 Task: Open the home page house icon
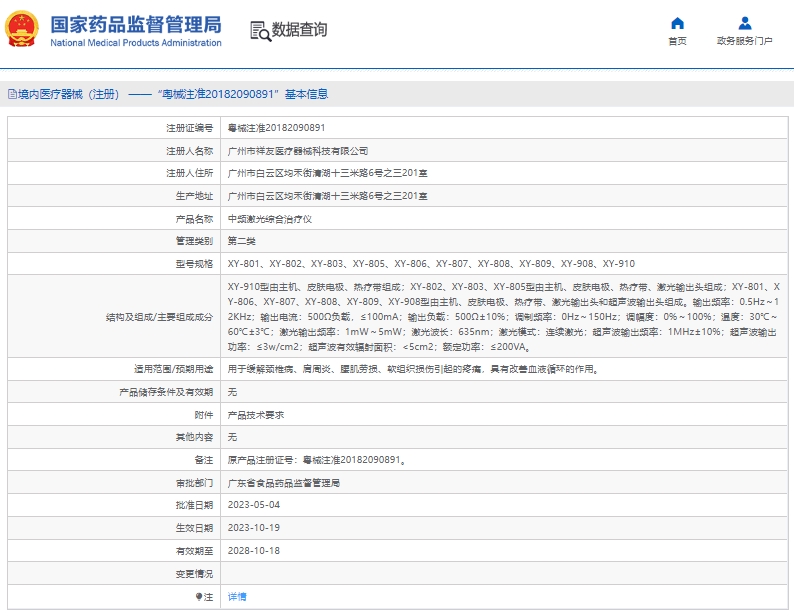pos(677,23)
